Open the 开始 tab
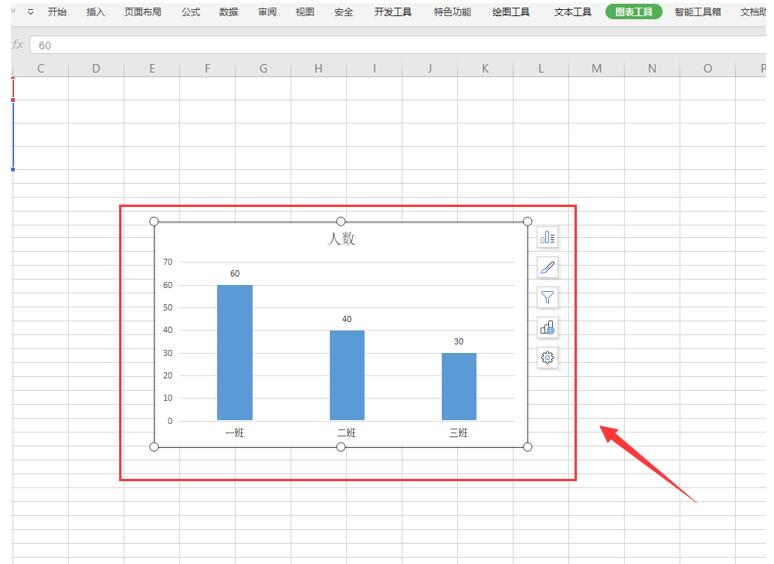774x564 pixels. [x=57, y=12]
